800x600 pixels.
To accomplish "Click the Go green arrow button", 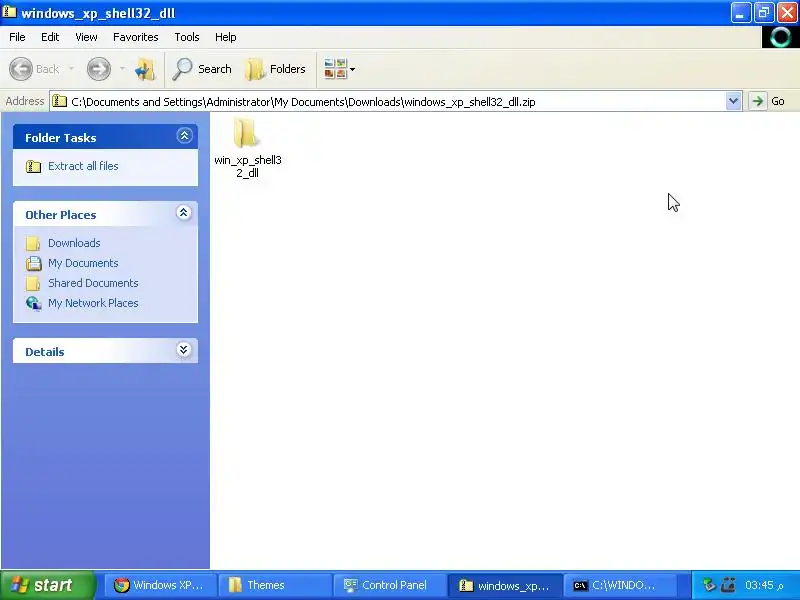I will click(x=758, y=101).
